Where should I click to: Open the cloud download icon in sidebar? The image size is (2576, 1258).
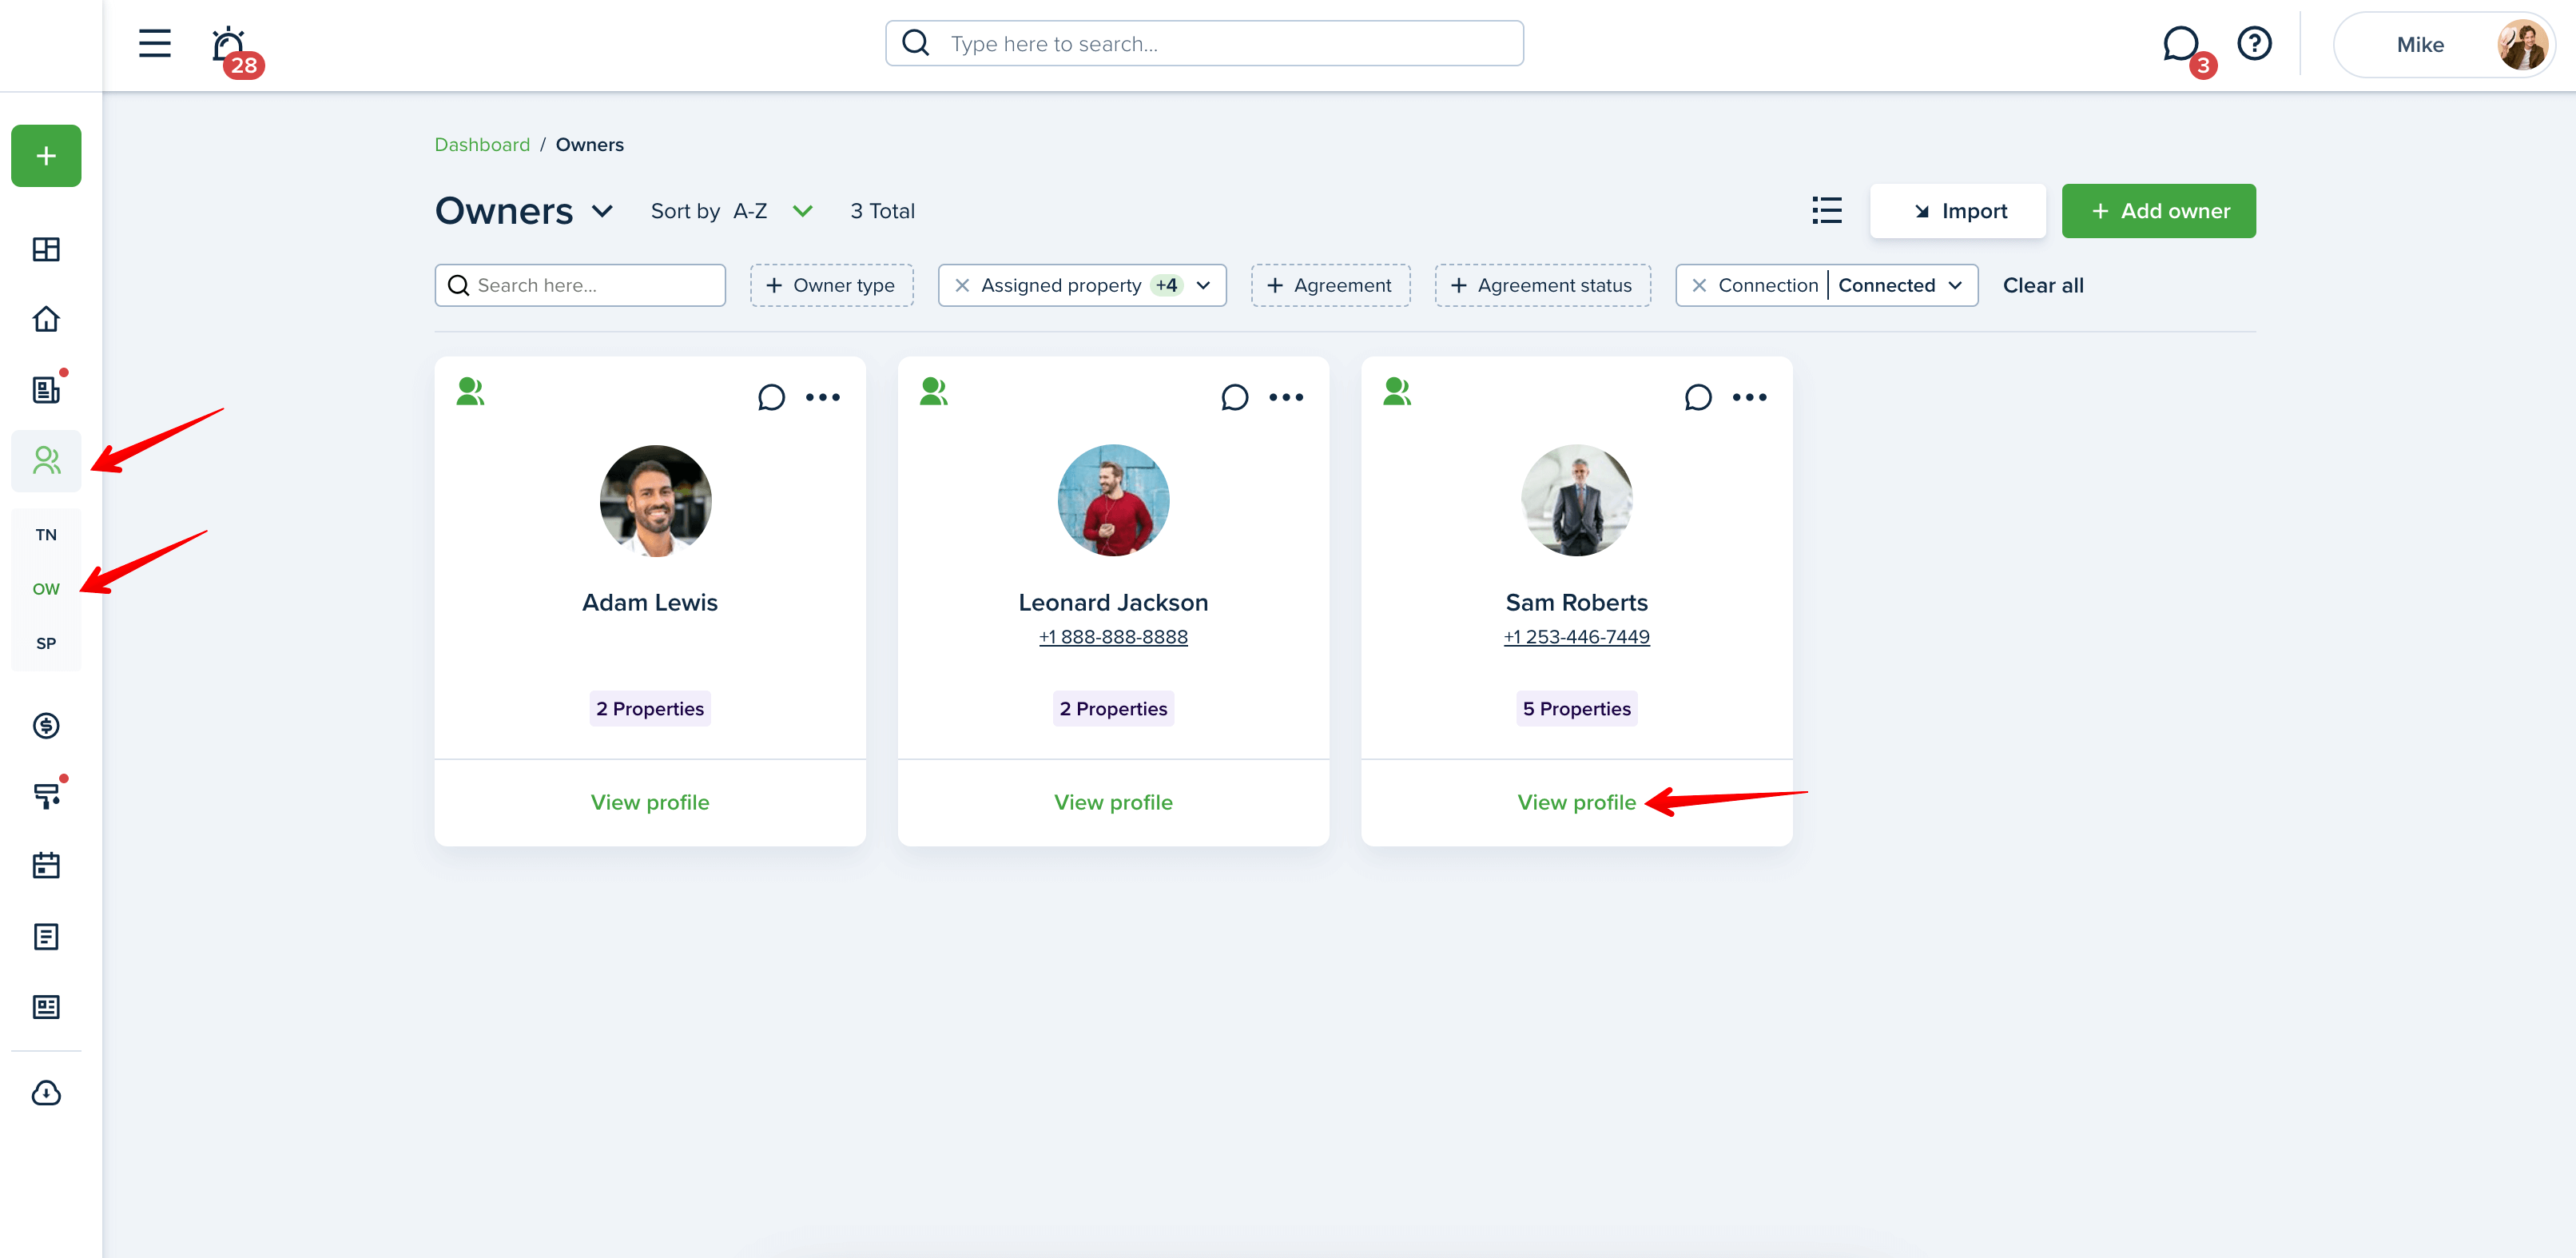46,1093
